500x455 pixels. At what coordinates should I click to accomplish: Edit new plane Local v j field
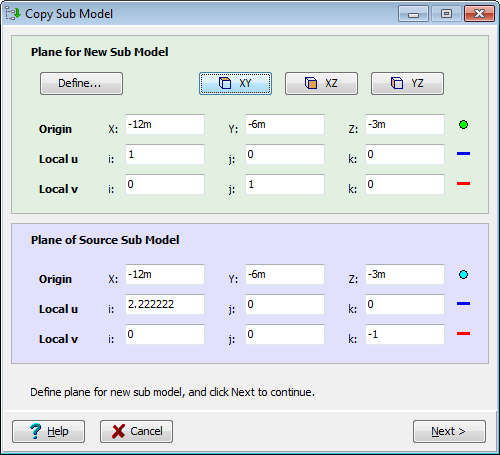pyautogui.click(x=285, y=184)
